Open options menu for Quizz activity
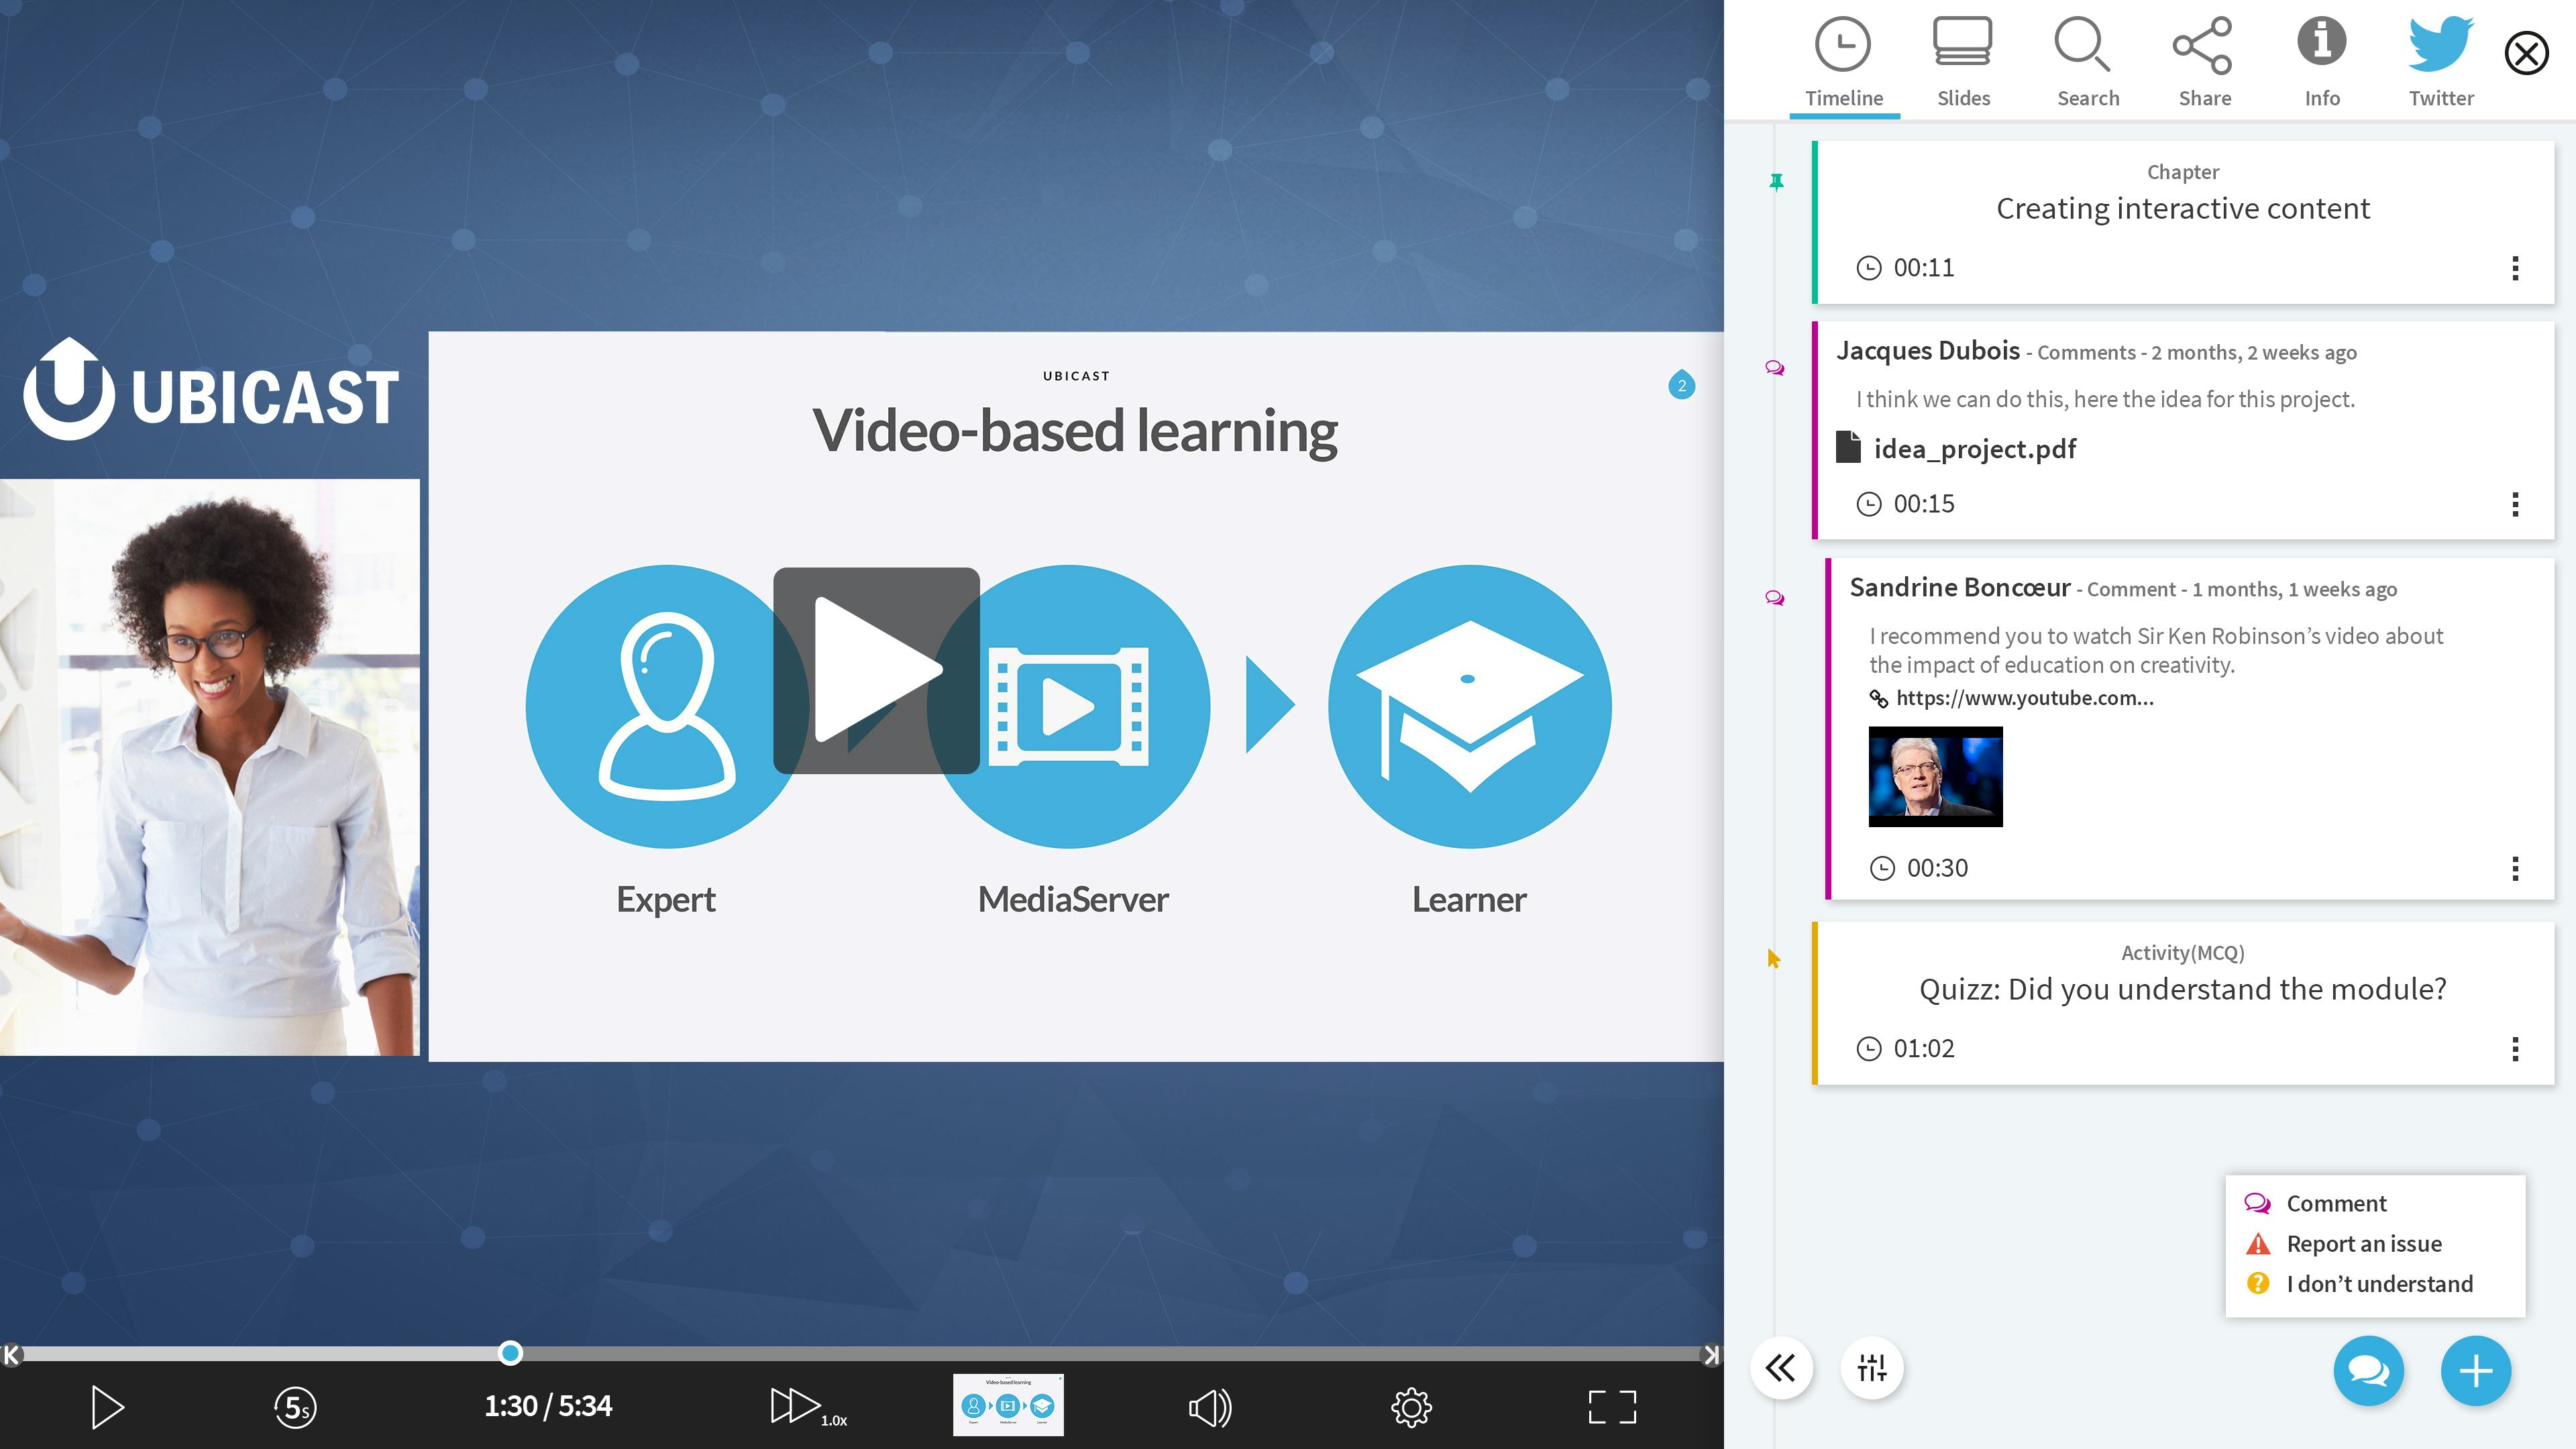Image resolution: width=2576 pixels, height=1449 pixels. click(x=2515, y=1048)
